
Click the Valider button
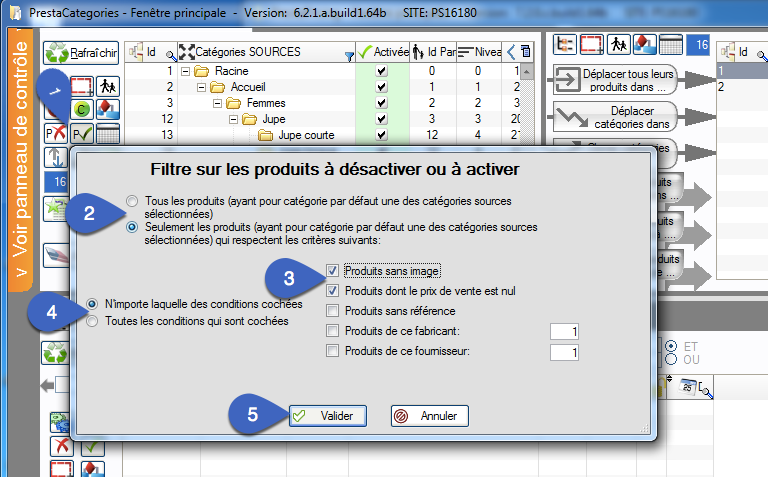point(328,416)
